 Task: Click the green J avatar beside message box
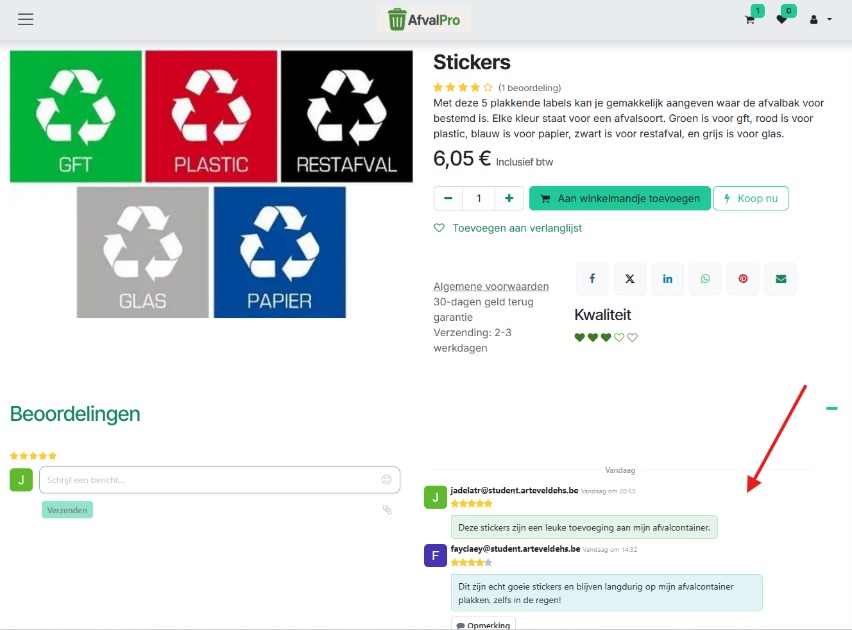[x=21, y=480]
